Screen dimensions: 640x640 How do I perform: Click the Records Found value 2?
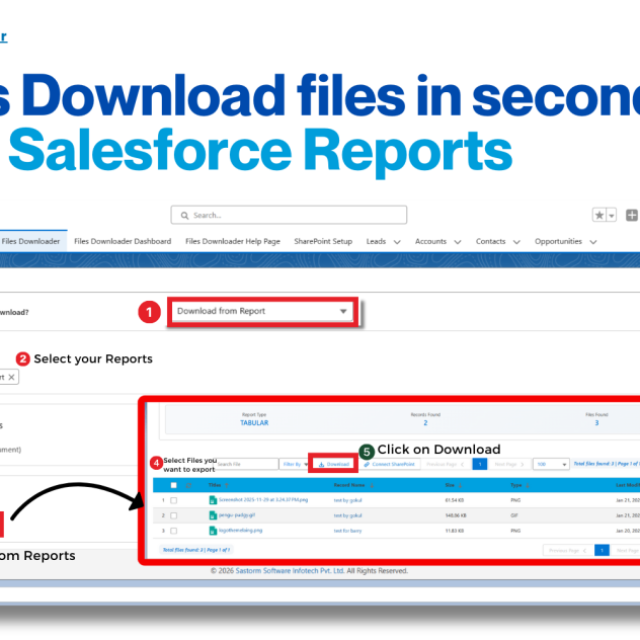425,423
